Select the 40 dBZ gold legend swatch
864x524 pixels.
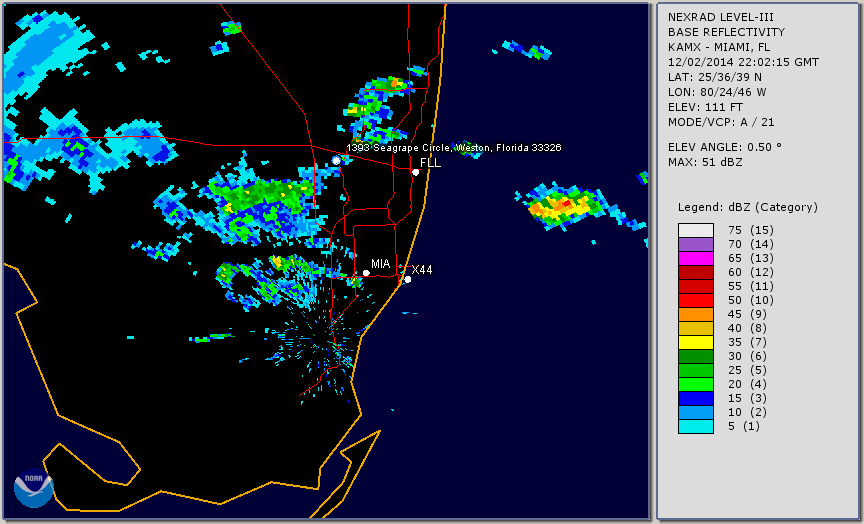(x=696, y=328)
